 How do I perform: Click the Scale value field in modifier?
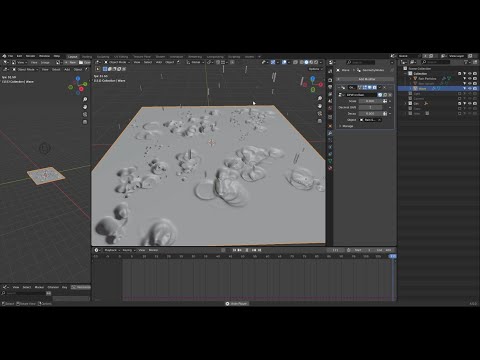pyautogui.click(x=370, y=101)
